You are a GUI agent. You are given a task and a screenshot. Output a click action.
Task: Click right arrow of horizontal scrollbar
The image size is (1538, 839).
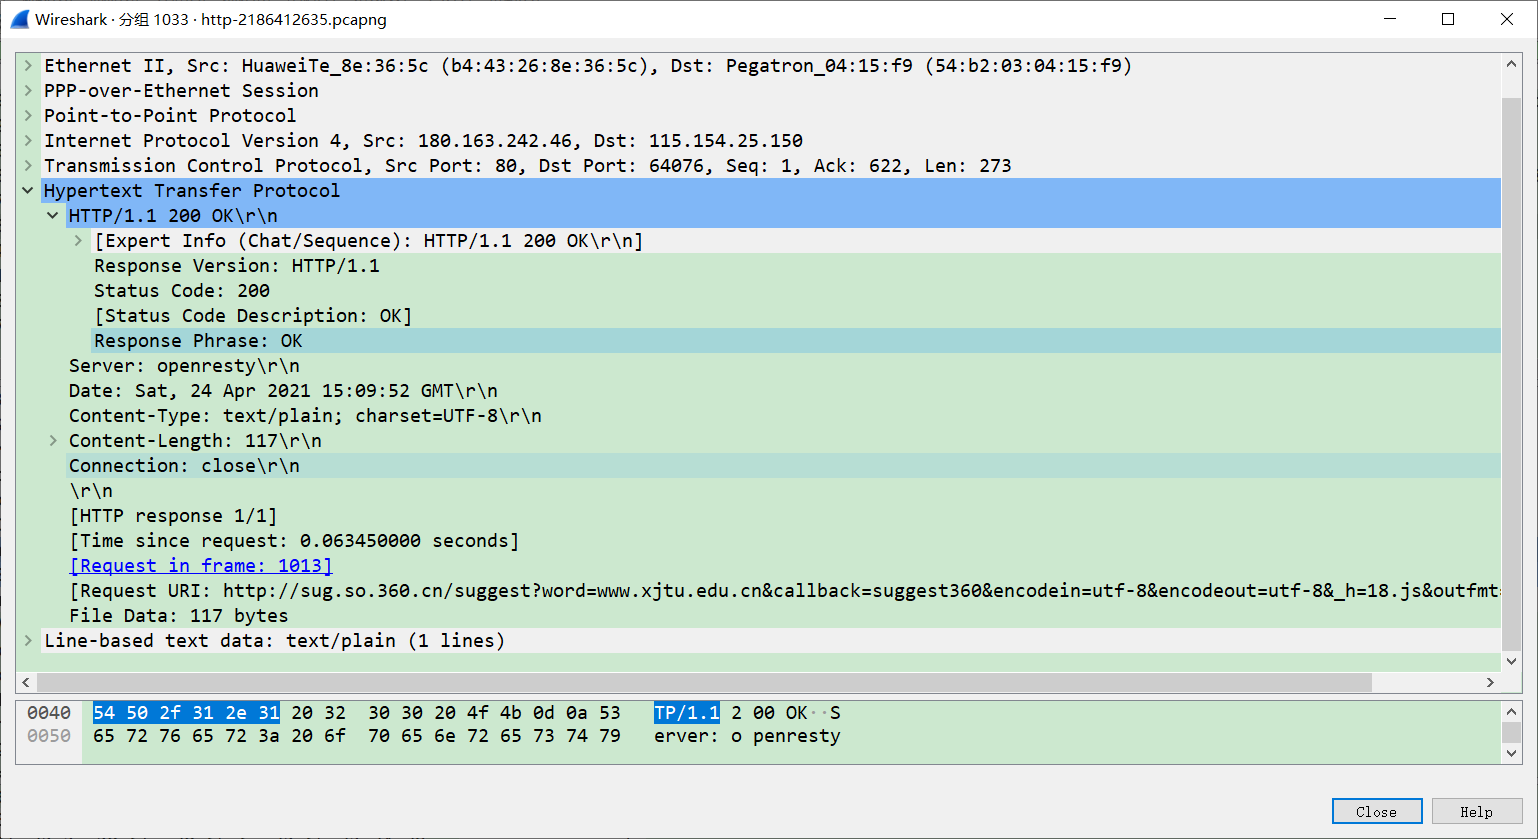pos(1490,682)
